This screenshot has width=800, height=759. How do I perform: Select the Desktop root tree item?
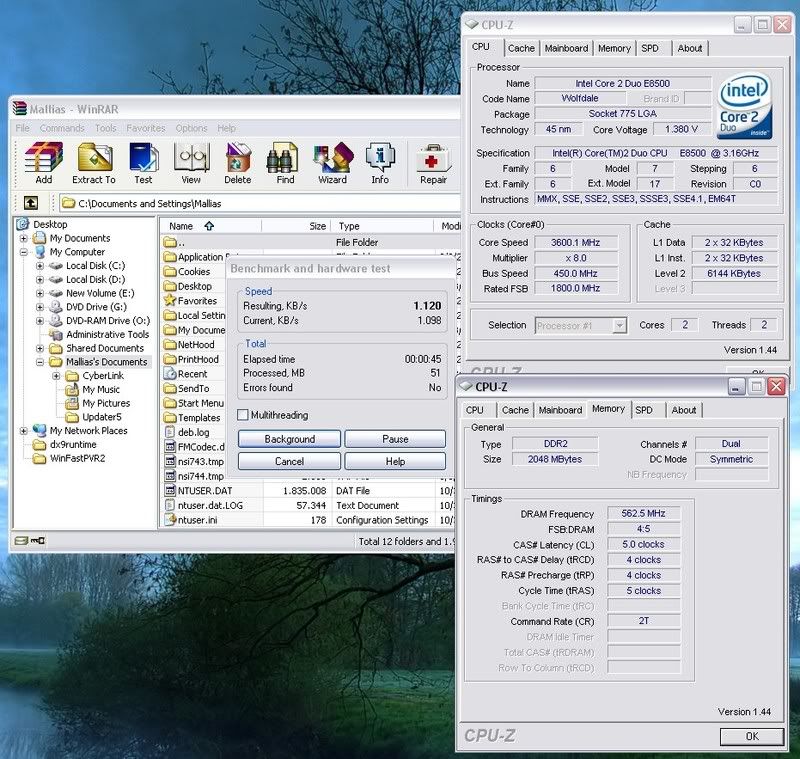(x=42, y=224)
